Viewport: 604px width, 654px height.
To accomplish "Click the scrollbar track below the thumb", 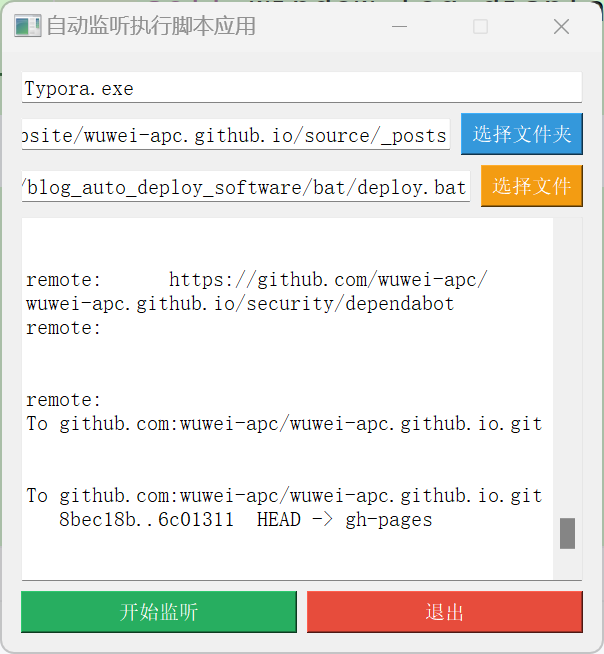I will 567,564.
